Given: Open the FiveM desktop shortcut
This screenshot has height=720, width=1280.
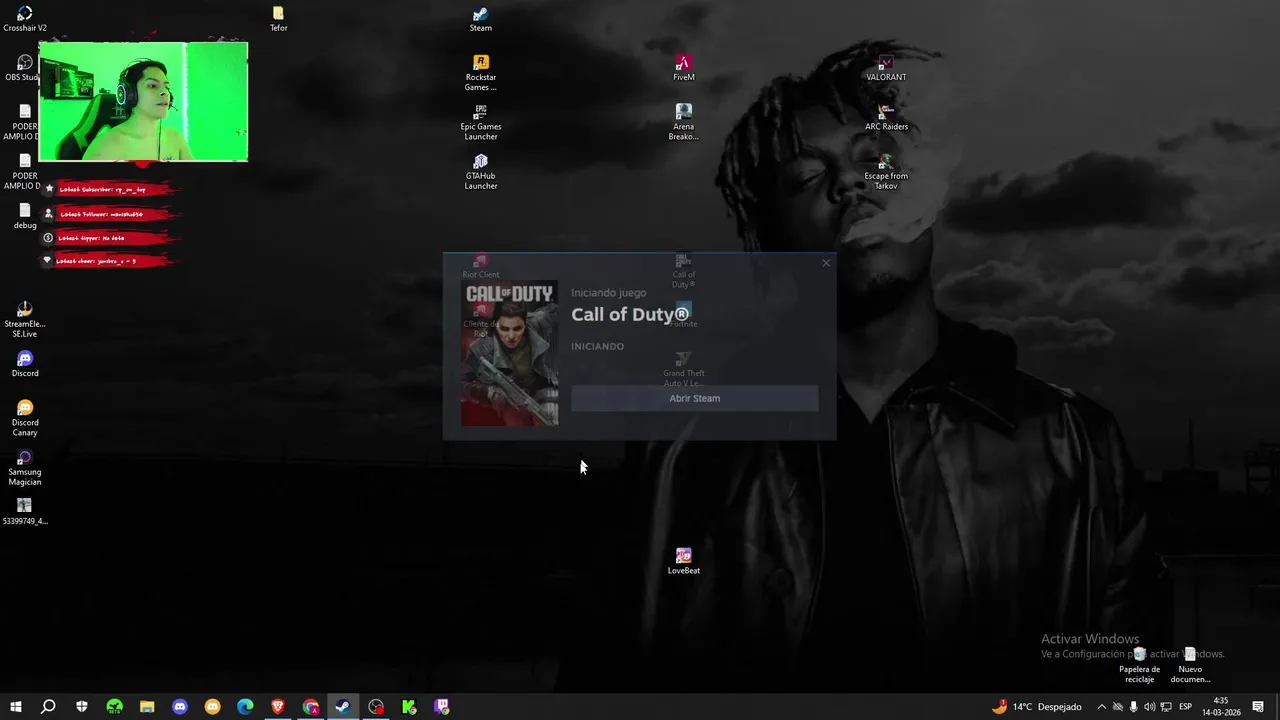Looking at the screenshot, I should tap(683, 68).
